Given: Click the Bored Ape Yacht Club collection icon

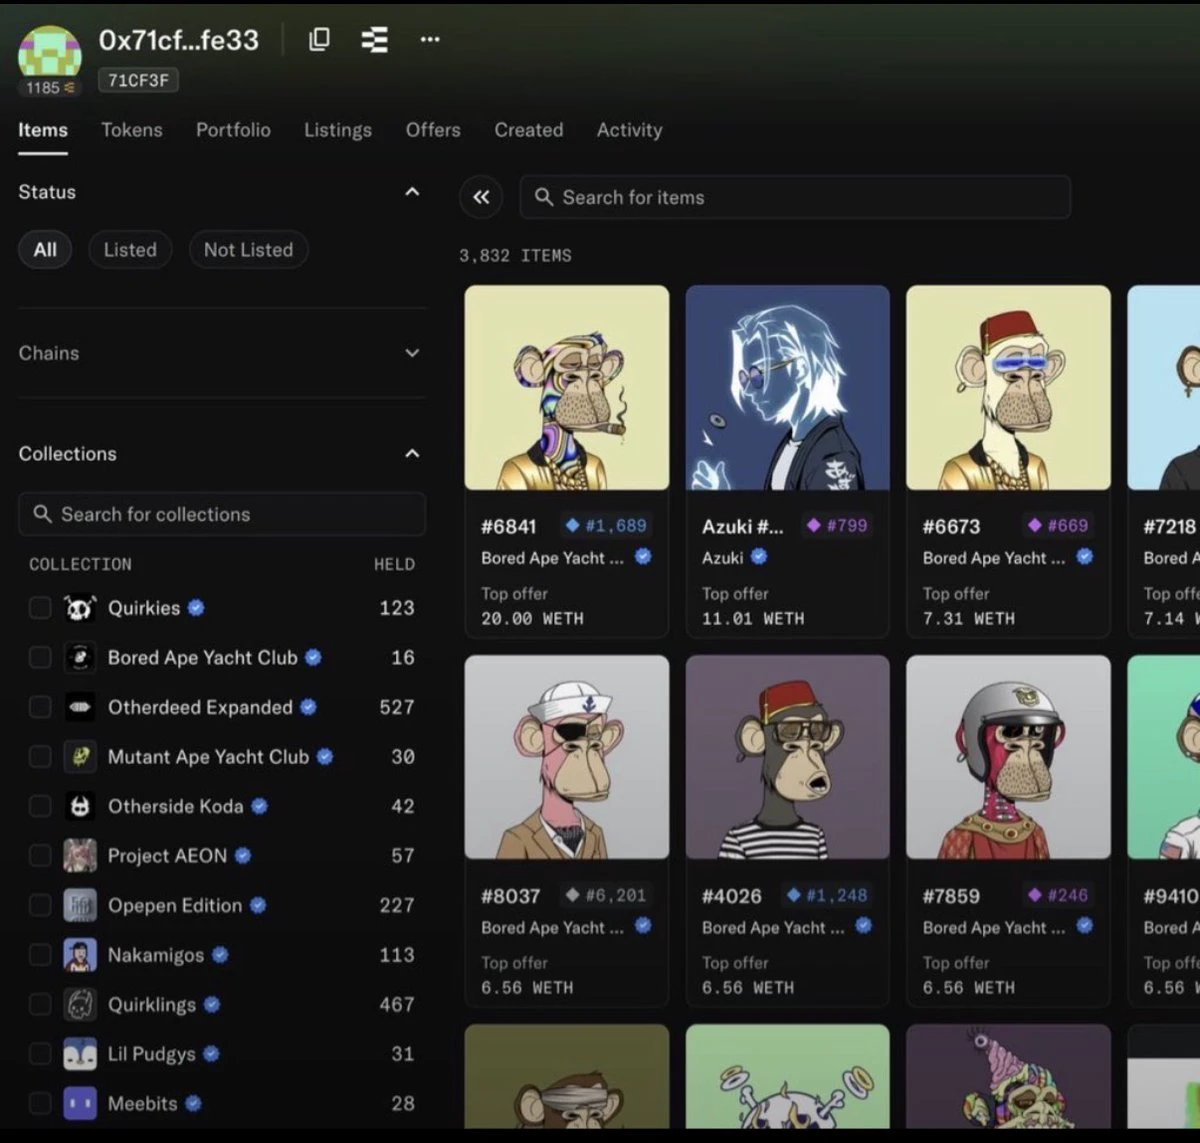Looking at the screenshot, I should point(80,657).
